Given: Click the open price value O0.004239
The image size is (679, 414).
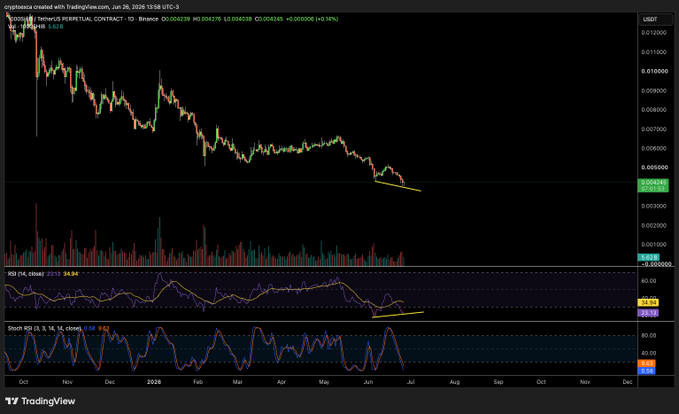Looking at the screenshot, I should [175, 19].
